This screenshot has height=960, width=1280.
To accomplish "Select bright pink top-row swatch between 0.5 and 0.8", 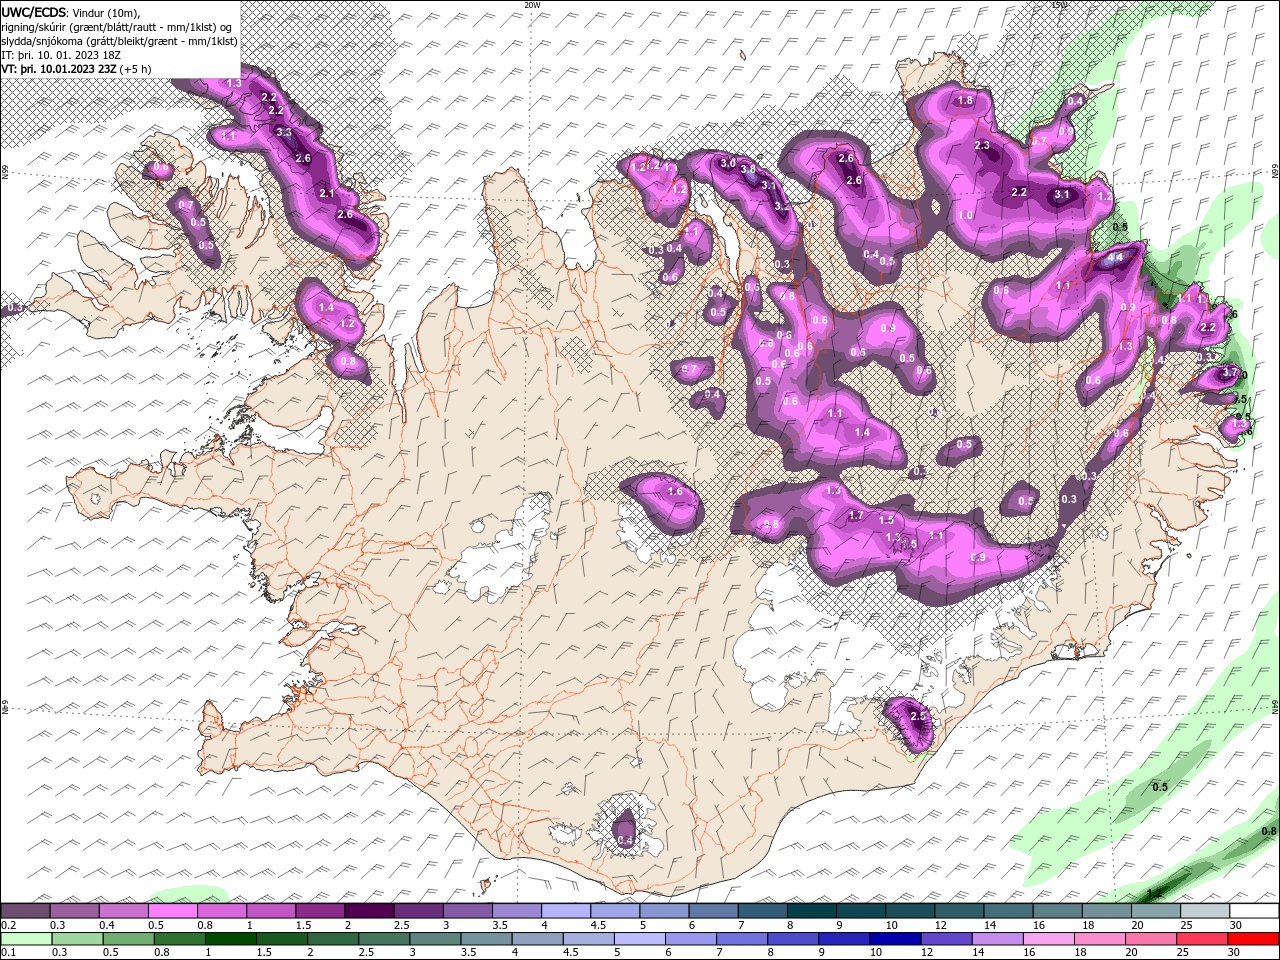I will coord(173,911).
